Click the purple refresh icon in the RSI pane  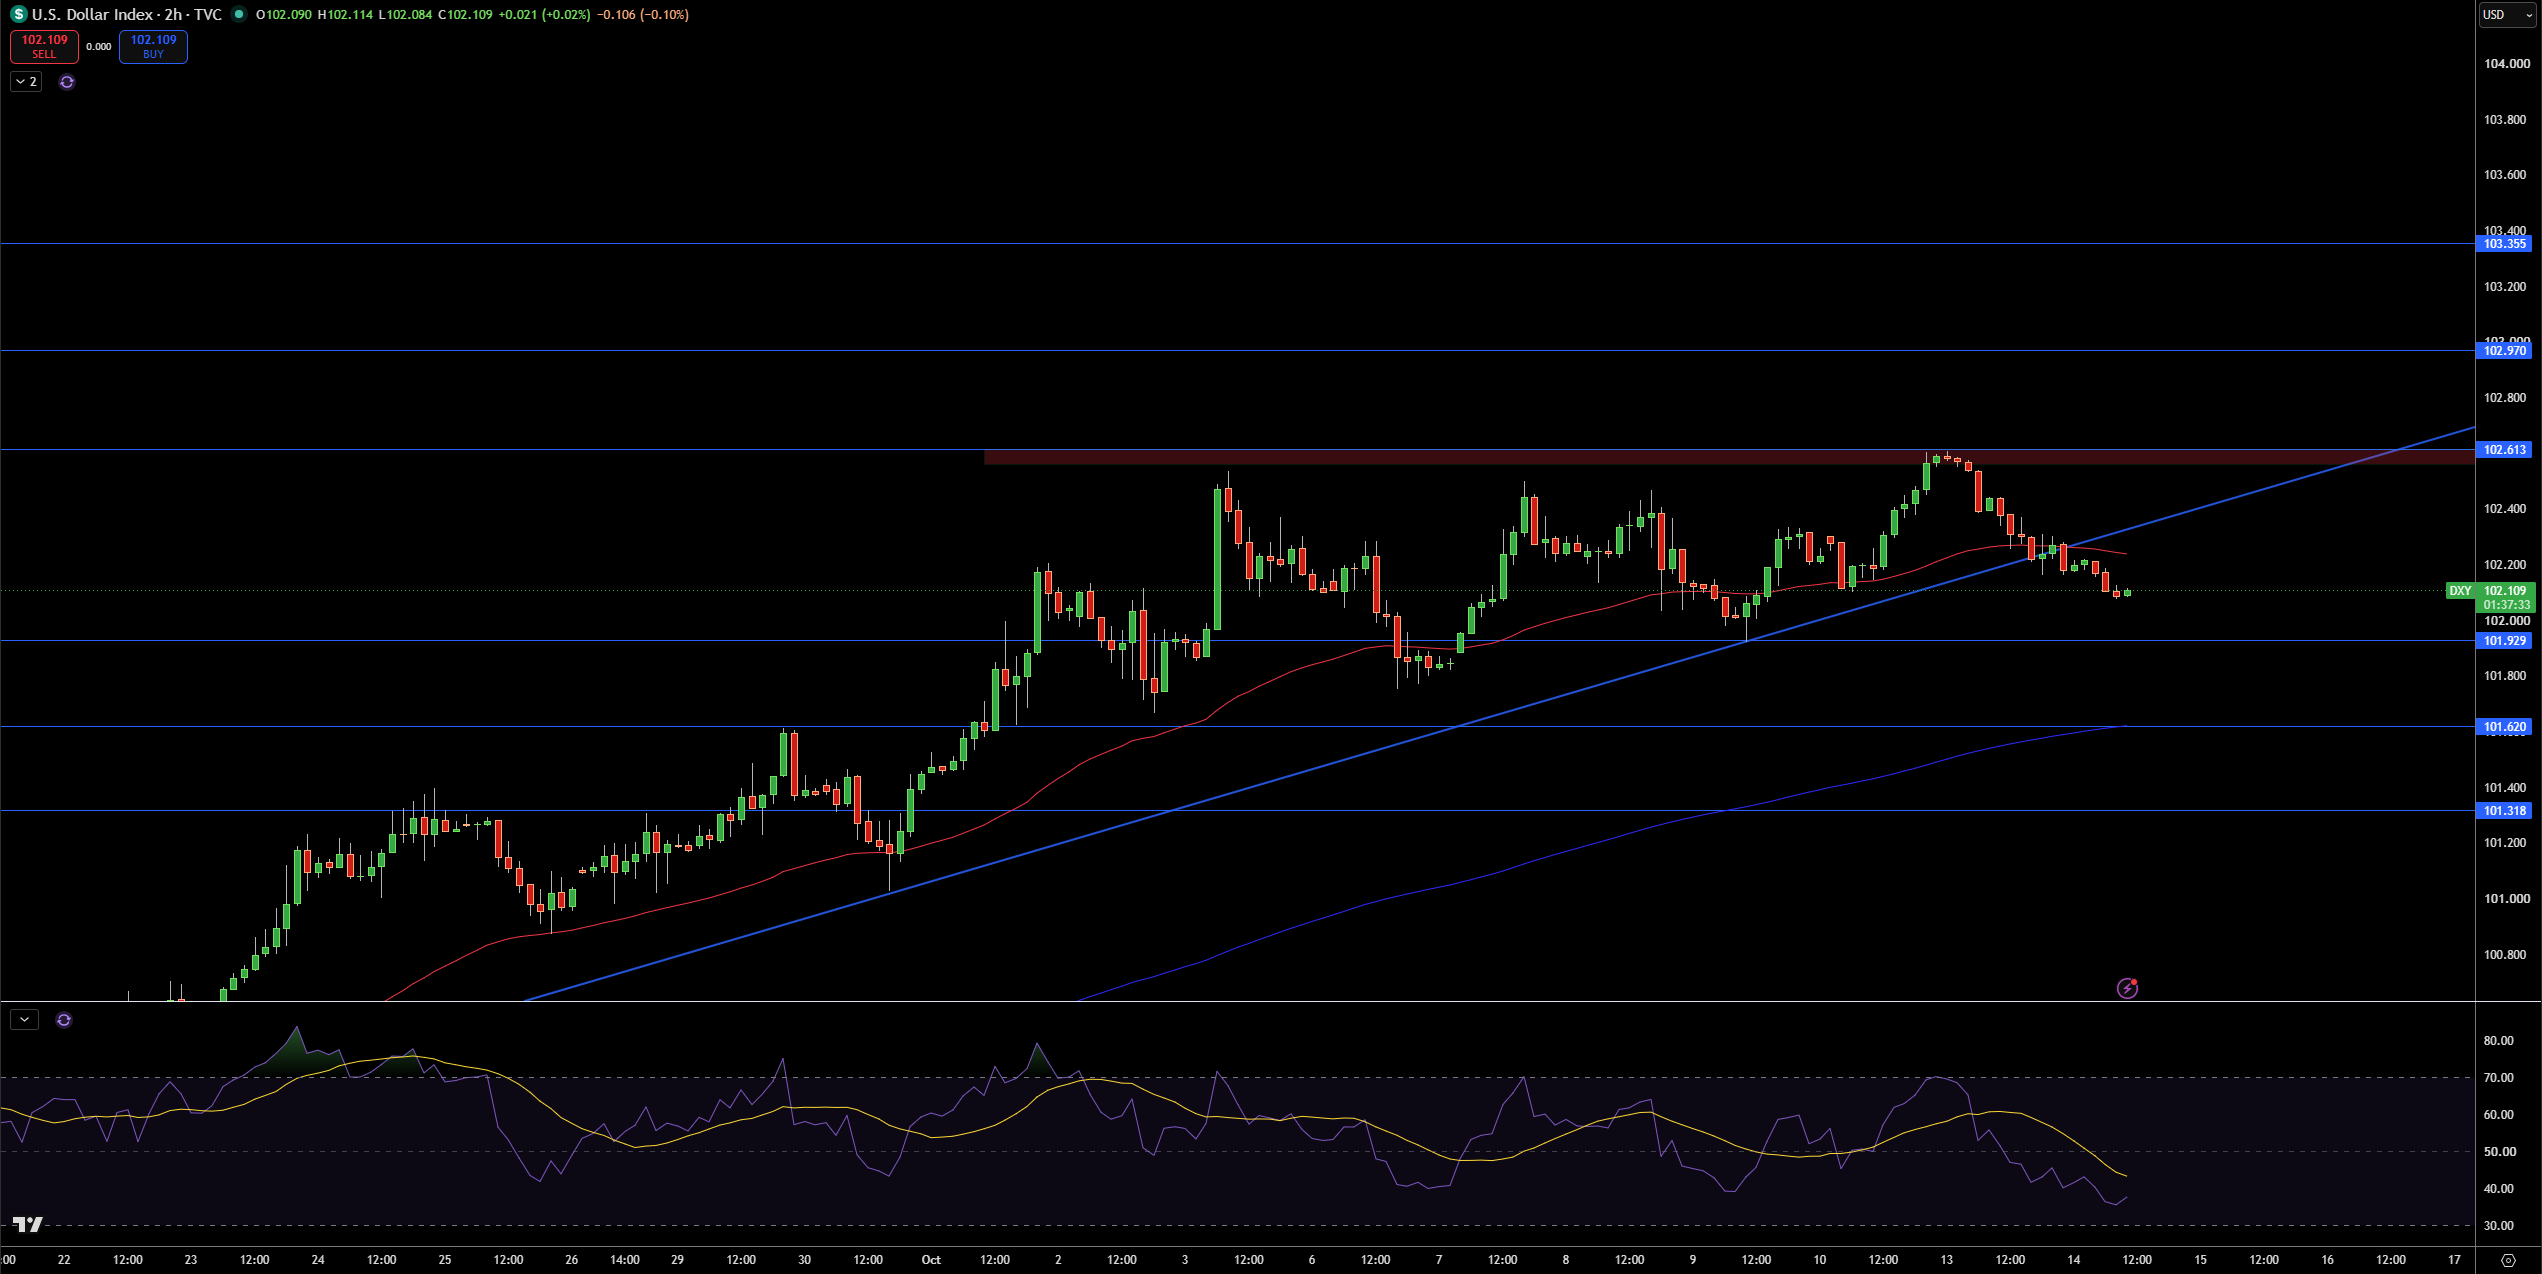[x=64, y=1020]
